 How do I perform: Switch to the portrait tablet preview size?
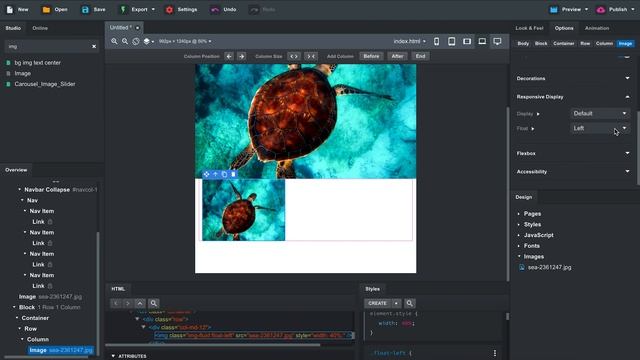point(451,41)
